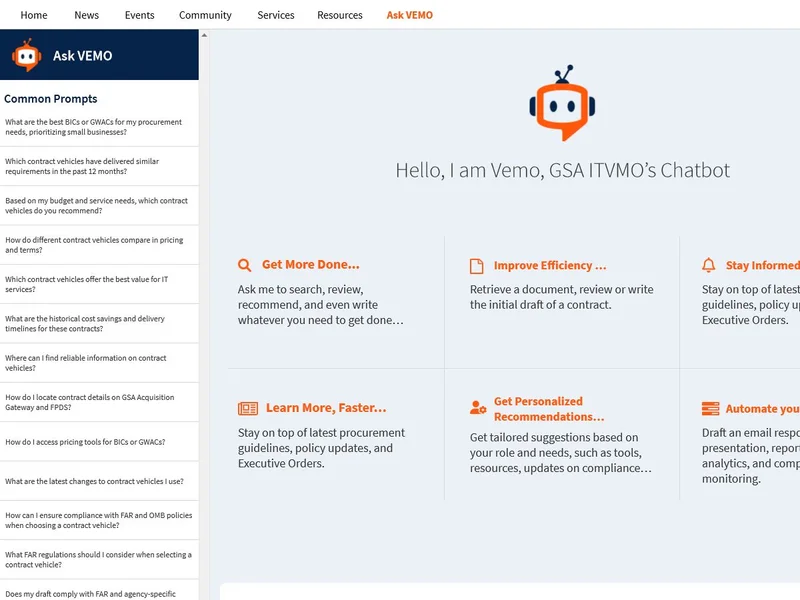The image size is (800, 600).
Task: Click the user-gear icon beside Get Personalized Recommendations
Action: tap(478, 408)
